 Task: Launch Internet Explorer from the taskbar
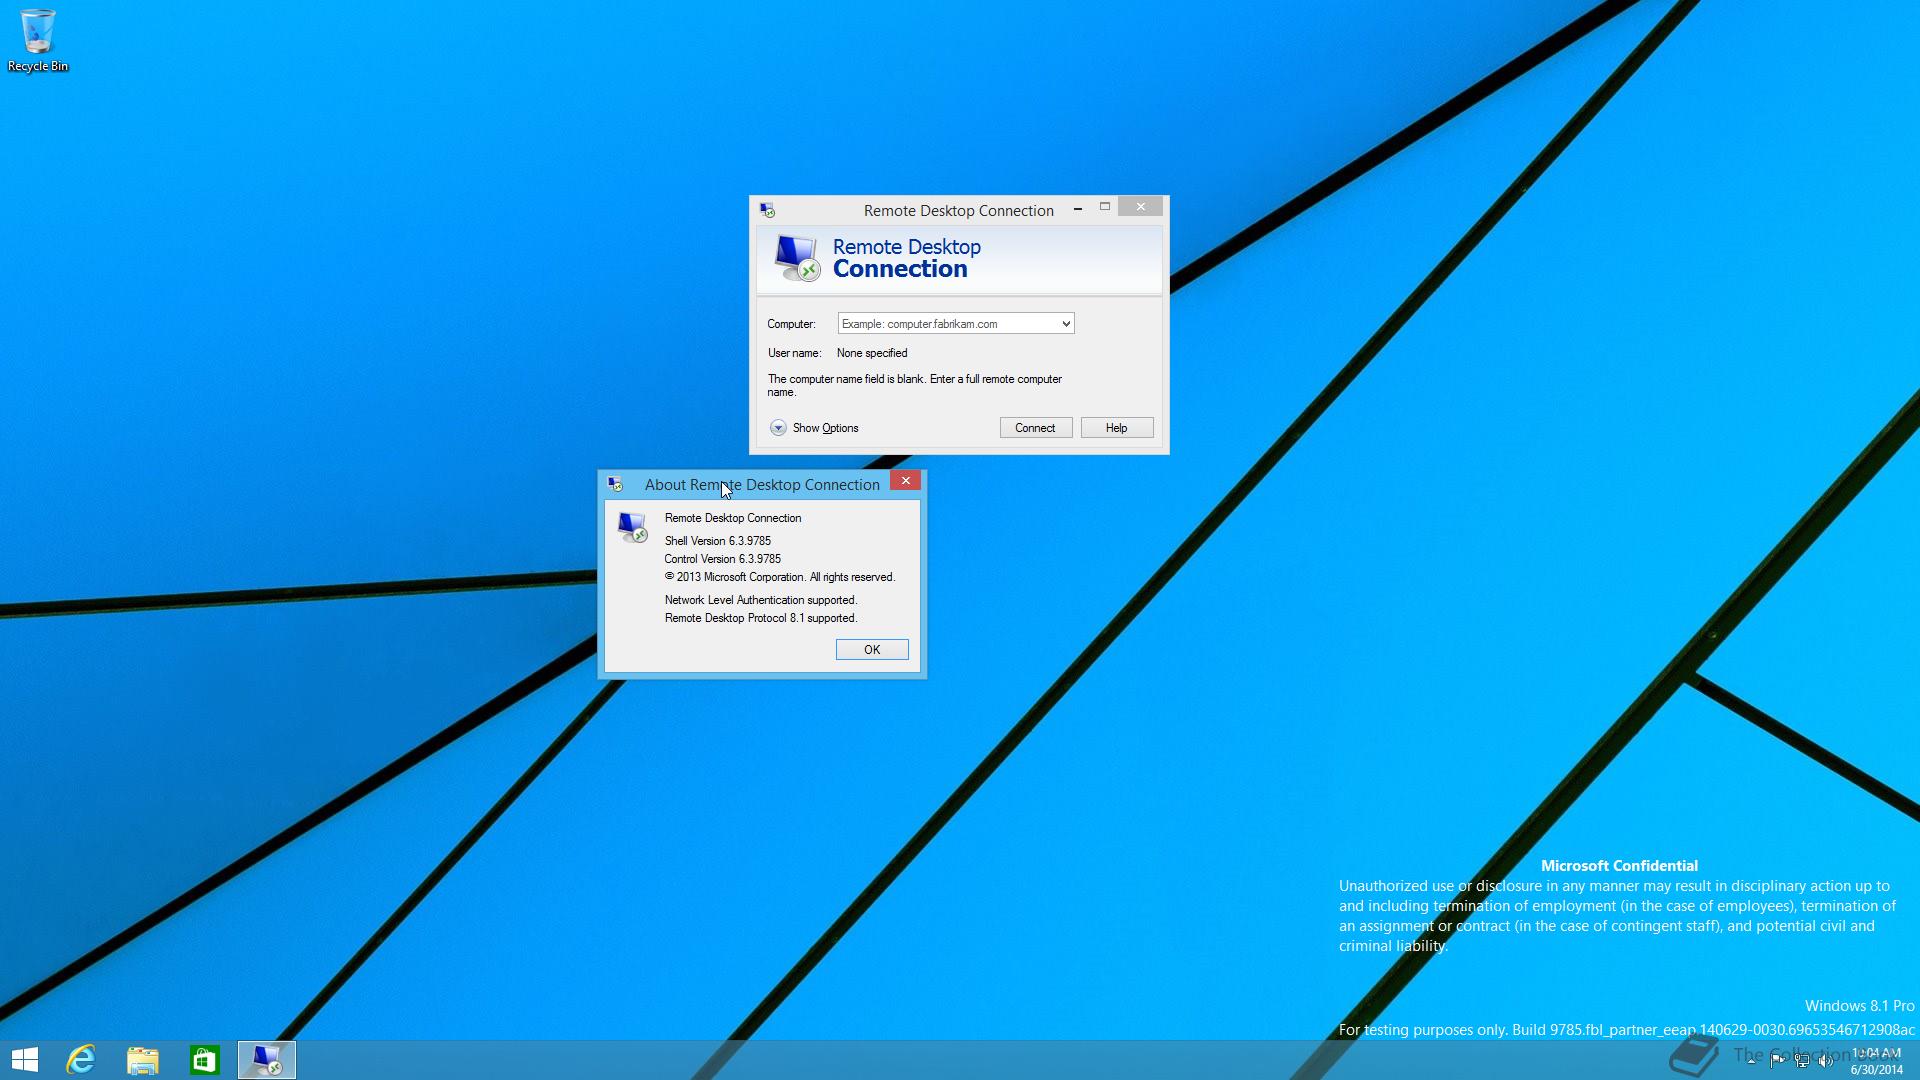pos(80,1060)
